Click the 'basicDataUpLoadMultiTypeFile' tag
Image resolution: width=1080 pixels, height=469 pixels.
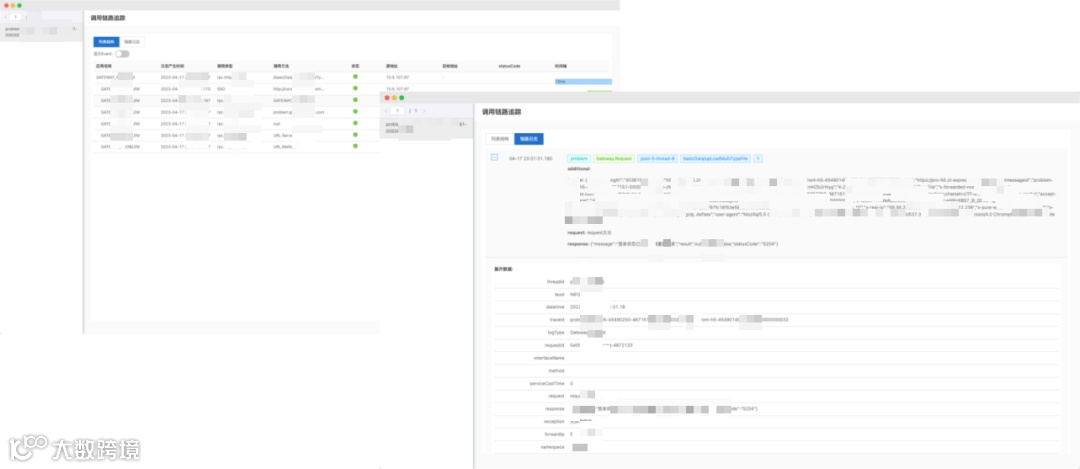point(715,158)
